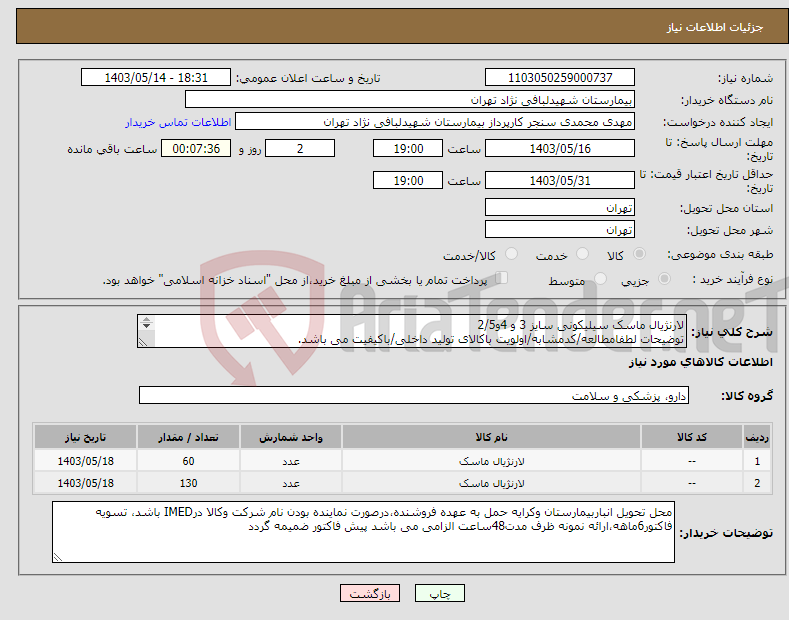Click the بازگشت back button
Screen dimensions: 789x620
point(370,593)
